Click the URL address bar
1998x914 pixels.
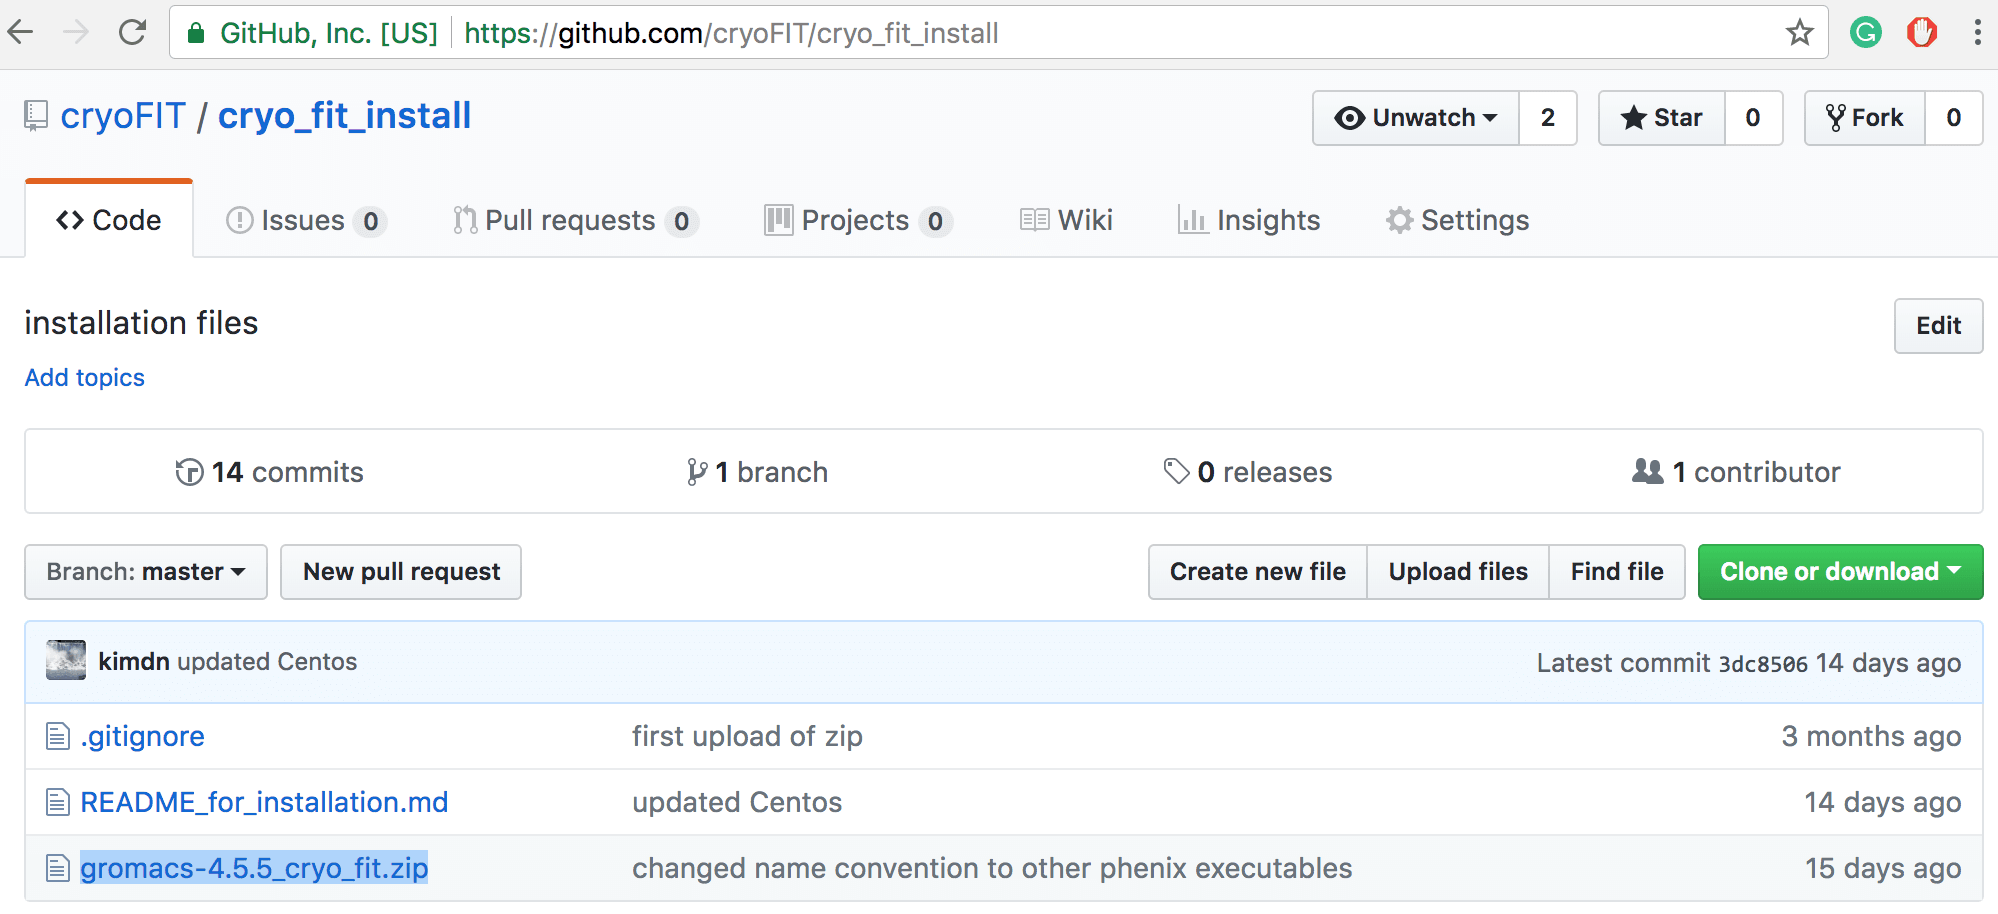[x=1100, y=33]
